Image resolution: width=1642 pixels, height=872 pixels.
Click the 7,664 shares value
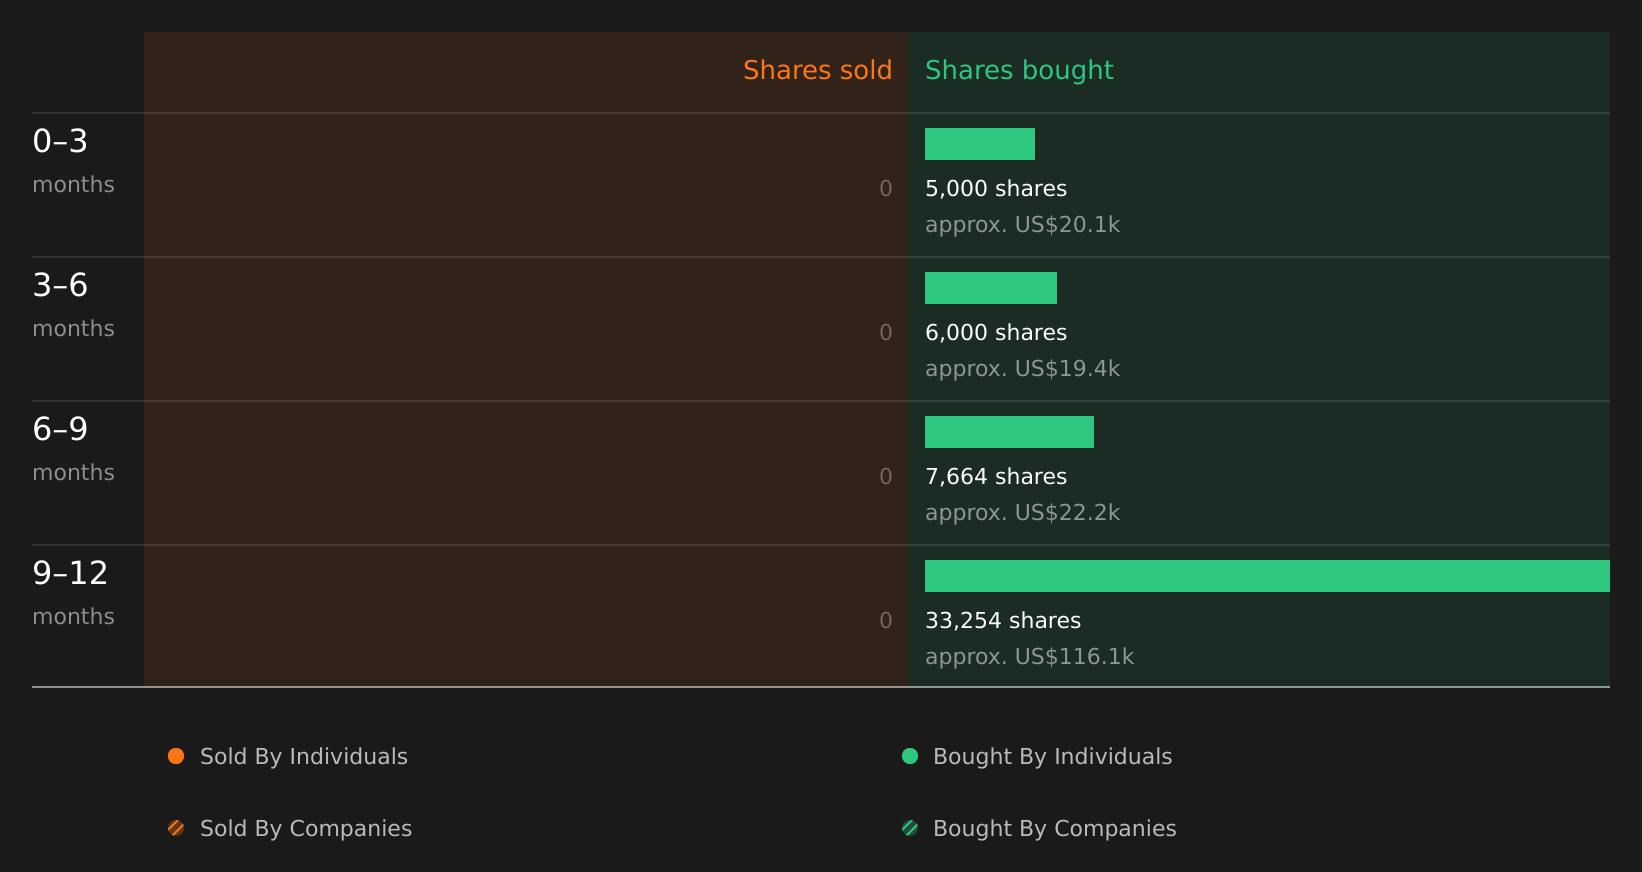click(996, 477)
